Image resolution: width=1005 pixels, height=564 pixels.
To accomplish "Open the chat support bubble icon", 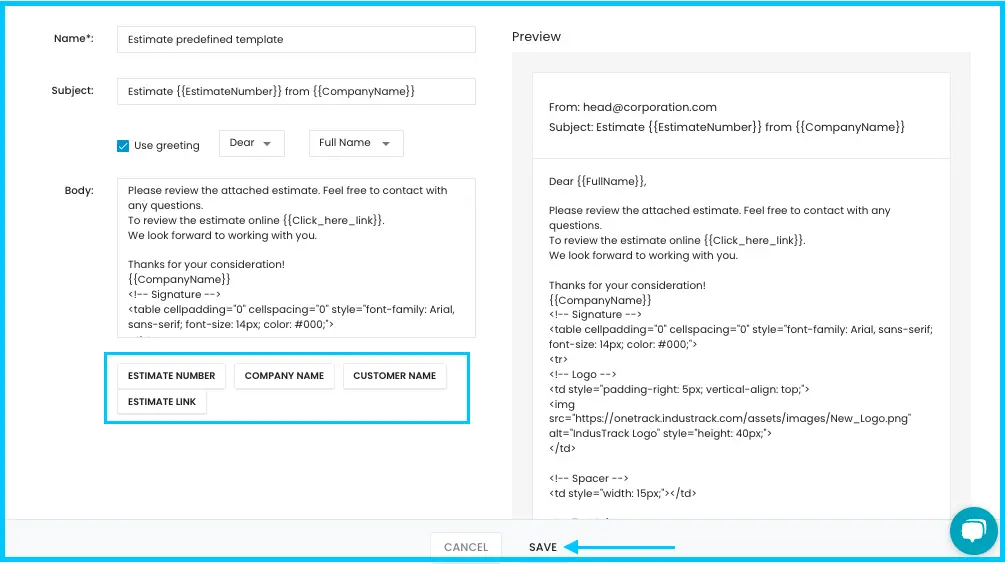I will (x=973, y=531).
